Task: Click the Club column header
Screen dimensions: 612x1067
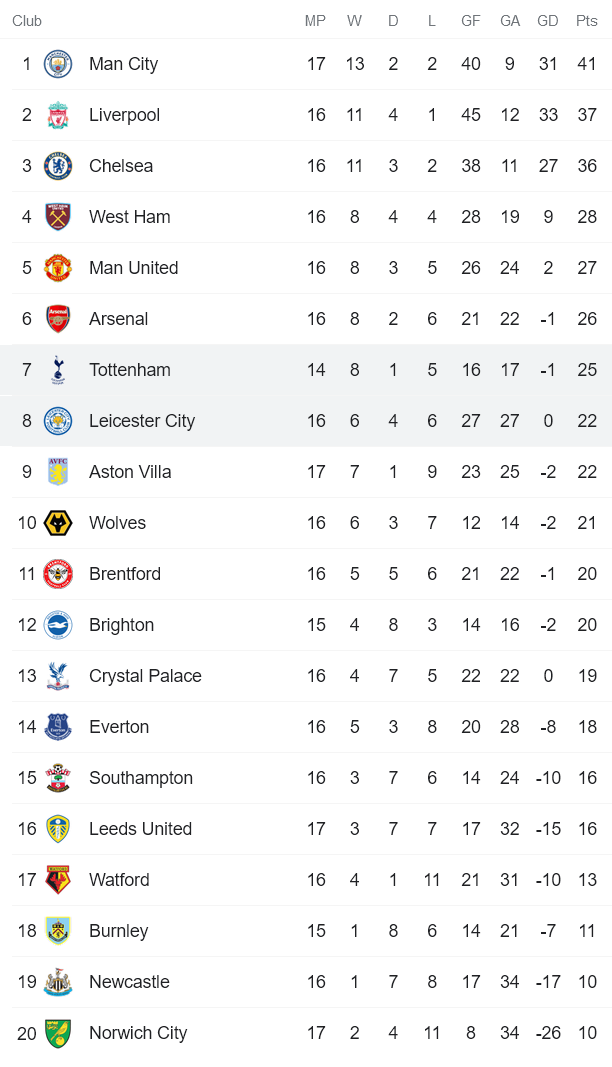Action: click(27, 21)
